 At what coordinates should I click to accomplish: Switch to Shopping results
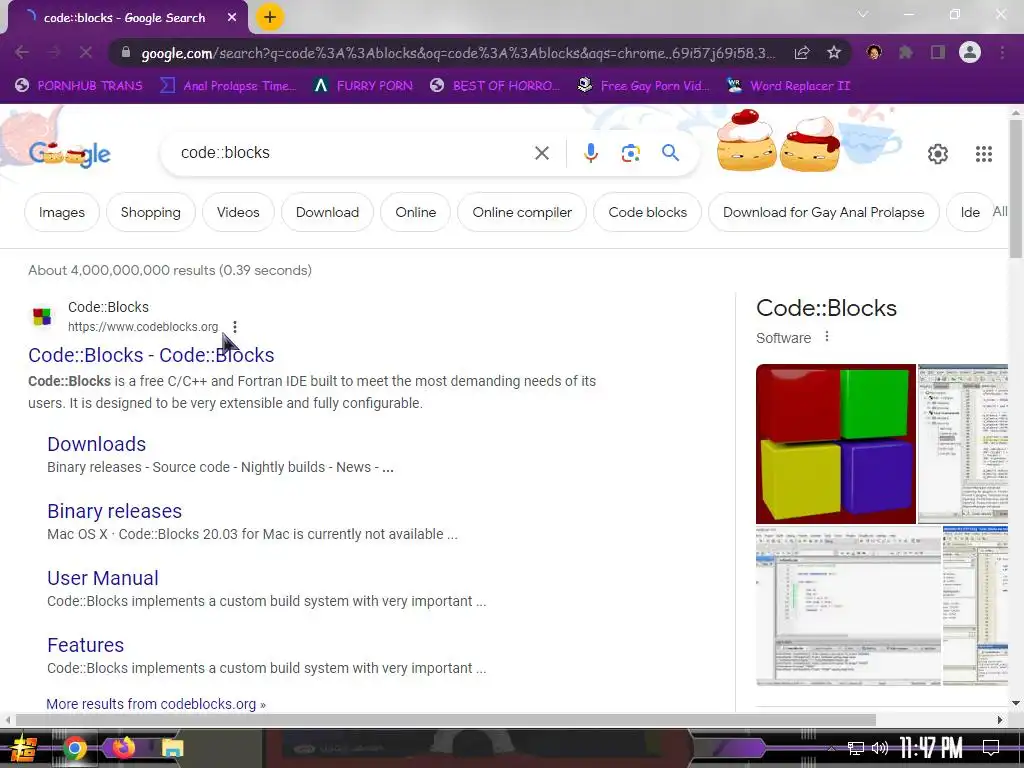[x=151, y=212]
